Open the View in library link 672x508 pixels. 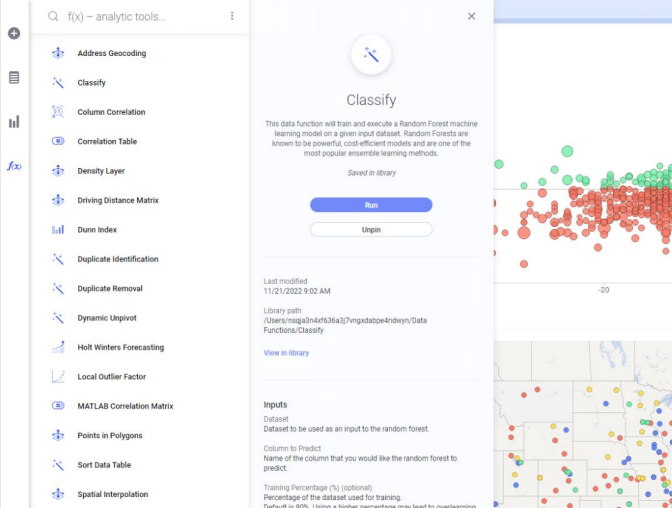pos(286,353)
